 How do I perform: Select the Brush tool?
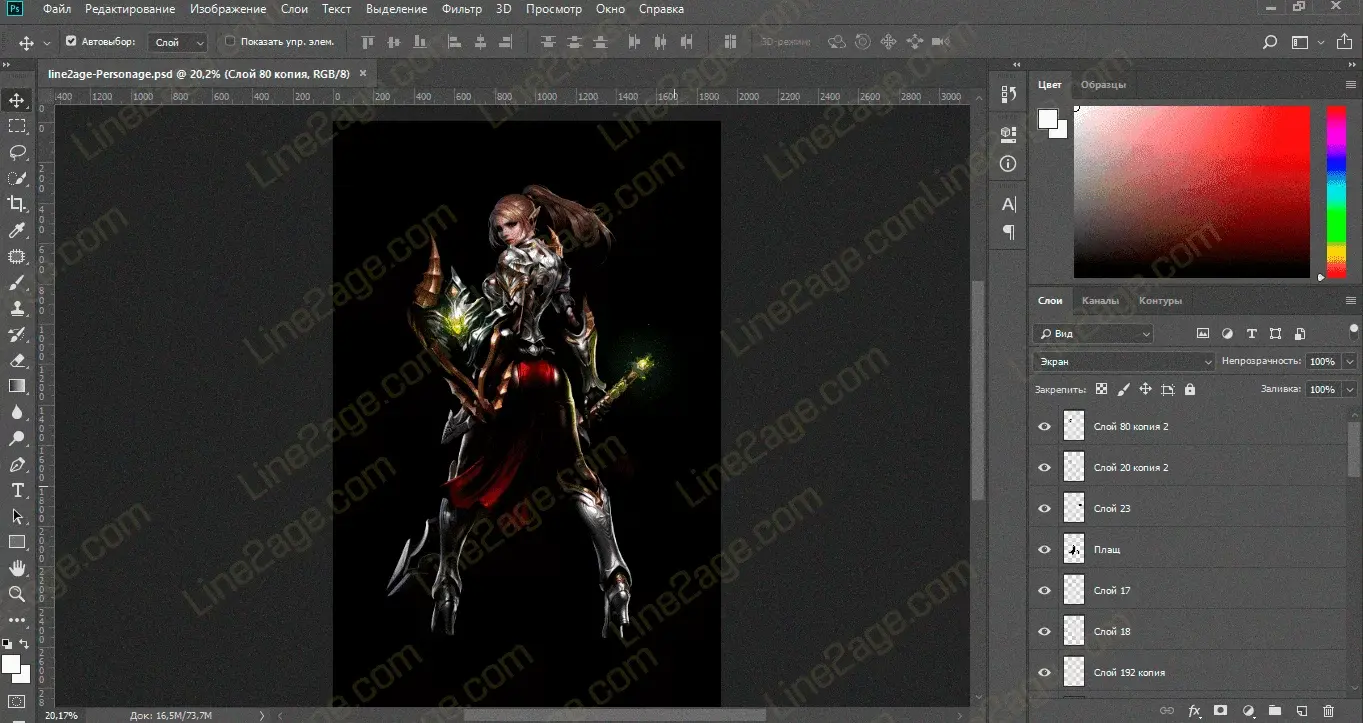click(17, 283)
